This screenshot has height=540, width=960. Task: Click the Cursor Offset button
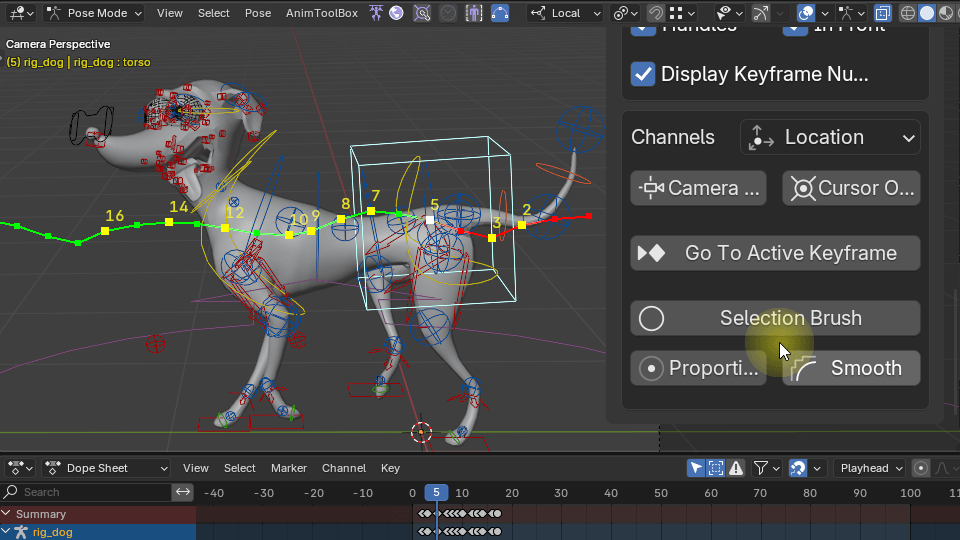tap(851, 188)
